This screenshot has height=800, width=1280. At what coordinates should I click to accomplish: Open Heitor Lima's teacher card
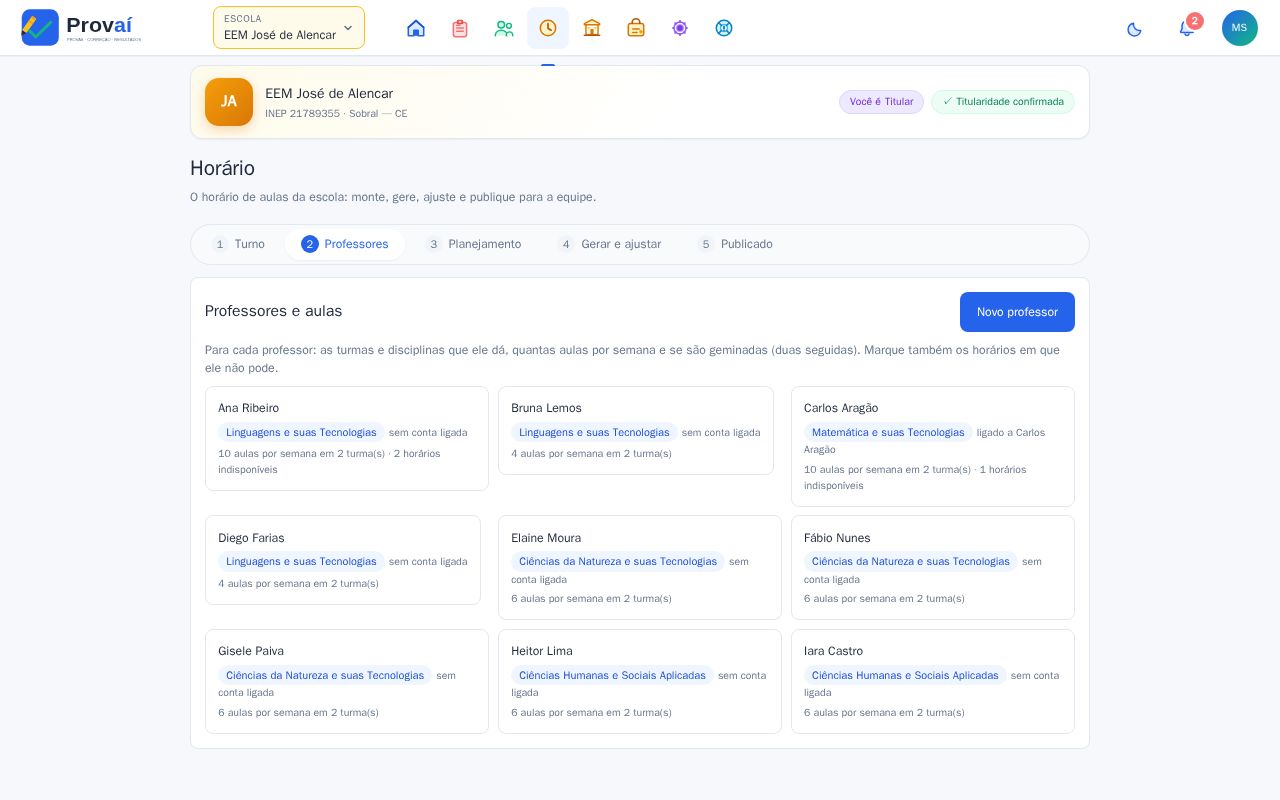[x=640, y=681]
